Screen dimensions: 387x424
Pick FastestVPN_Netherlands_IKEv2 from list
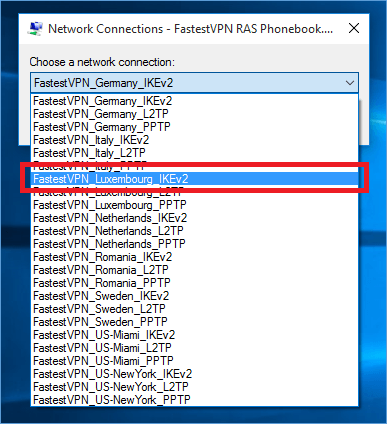pos(194,218)
